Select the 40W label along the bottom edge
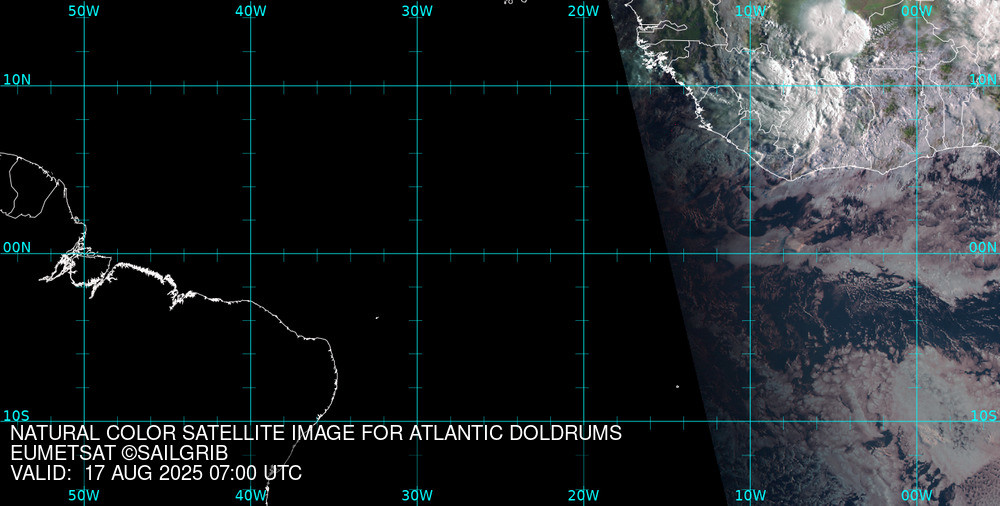The height and width of the screenshot is (506, 1000). coord(251,495)
